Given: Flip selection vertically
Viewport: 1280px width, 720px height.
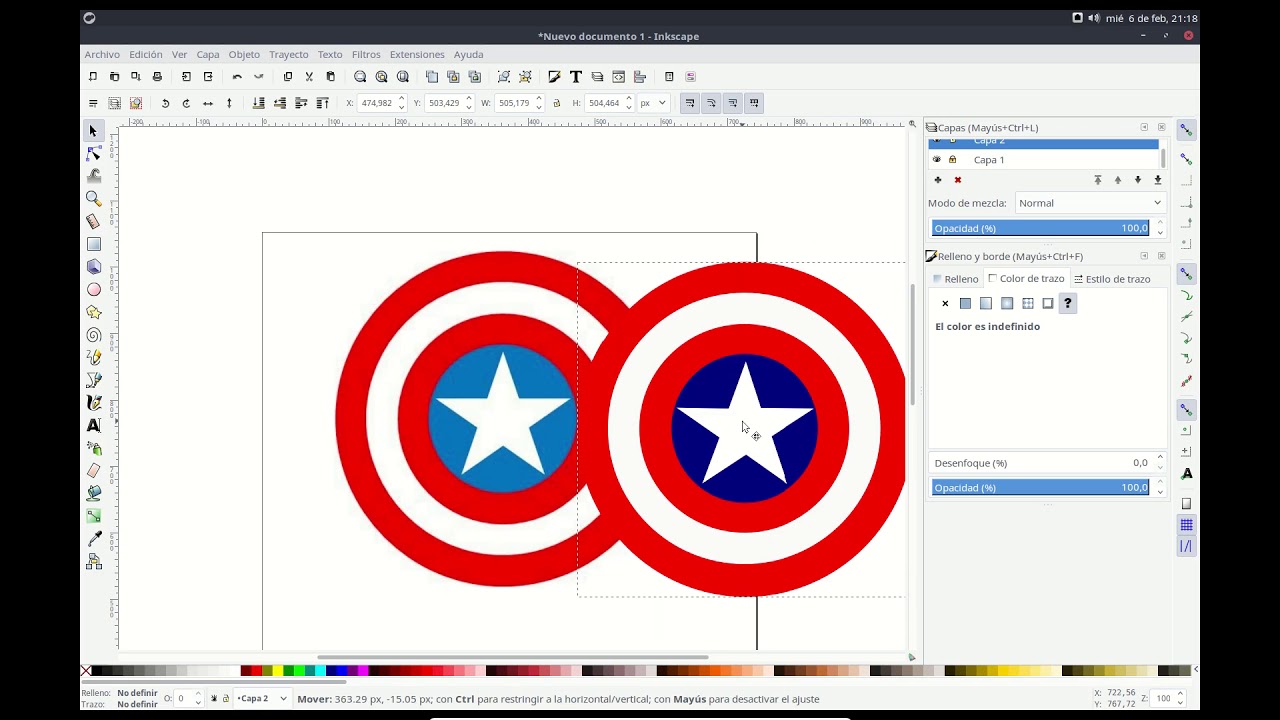Looking at the screenshot, I should click(x=229, y=103).
